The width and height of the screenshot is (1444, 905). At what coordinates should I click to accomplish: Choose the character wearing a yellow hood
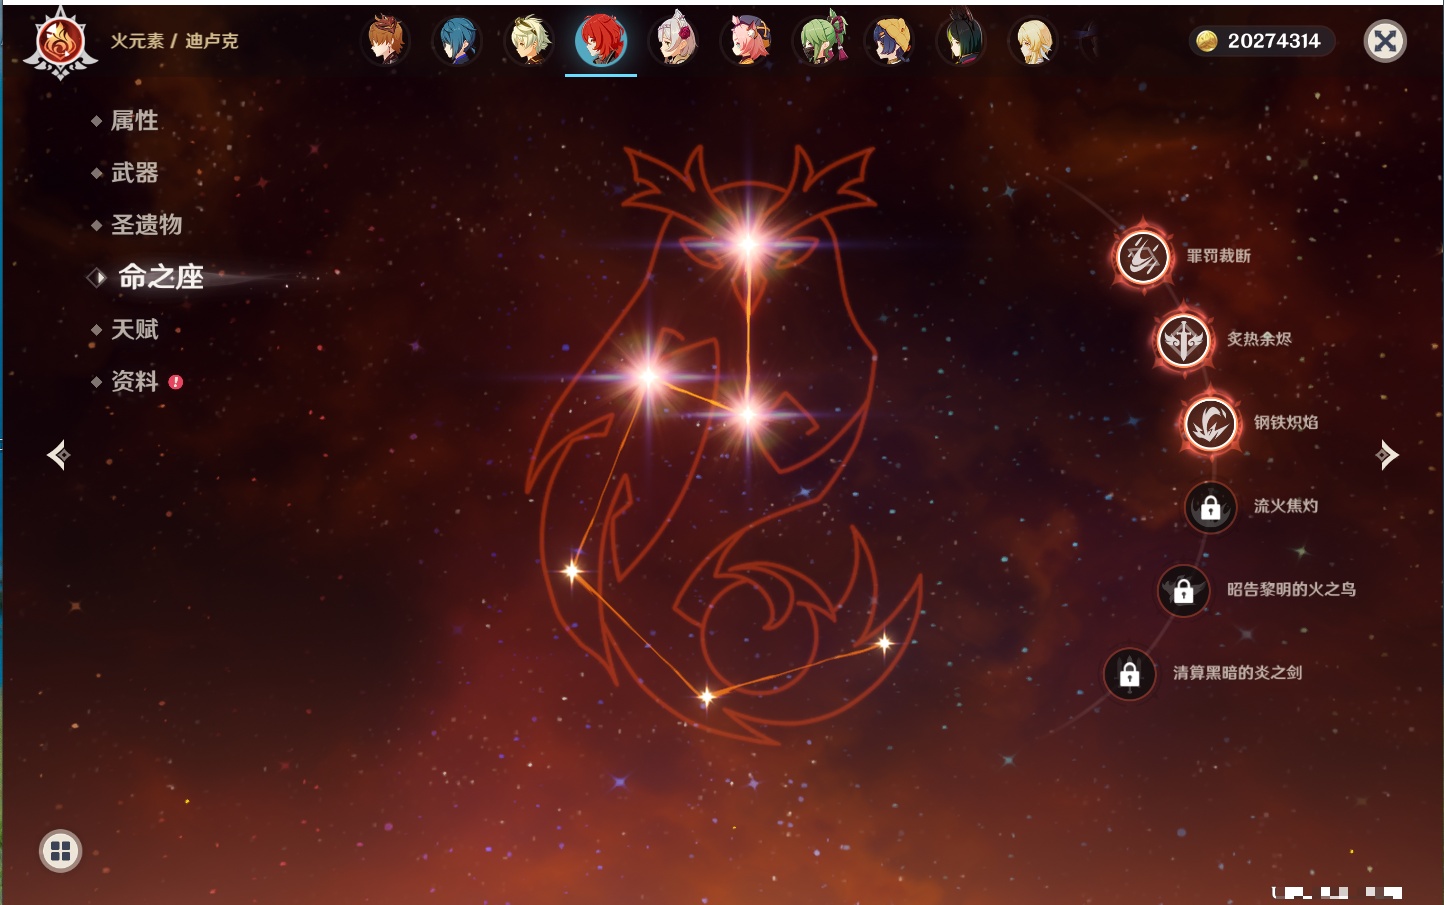[x=890, y=40]
